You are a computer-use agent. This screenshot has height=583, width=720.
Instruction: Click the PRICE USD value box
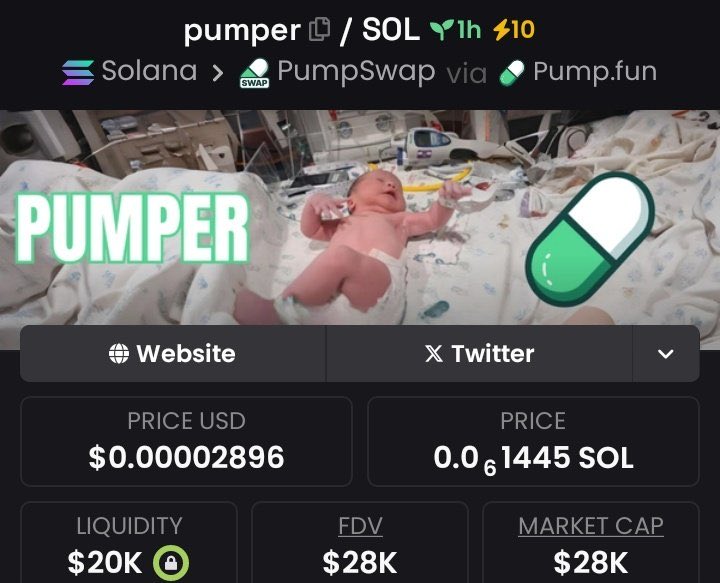186,442
